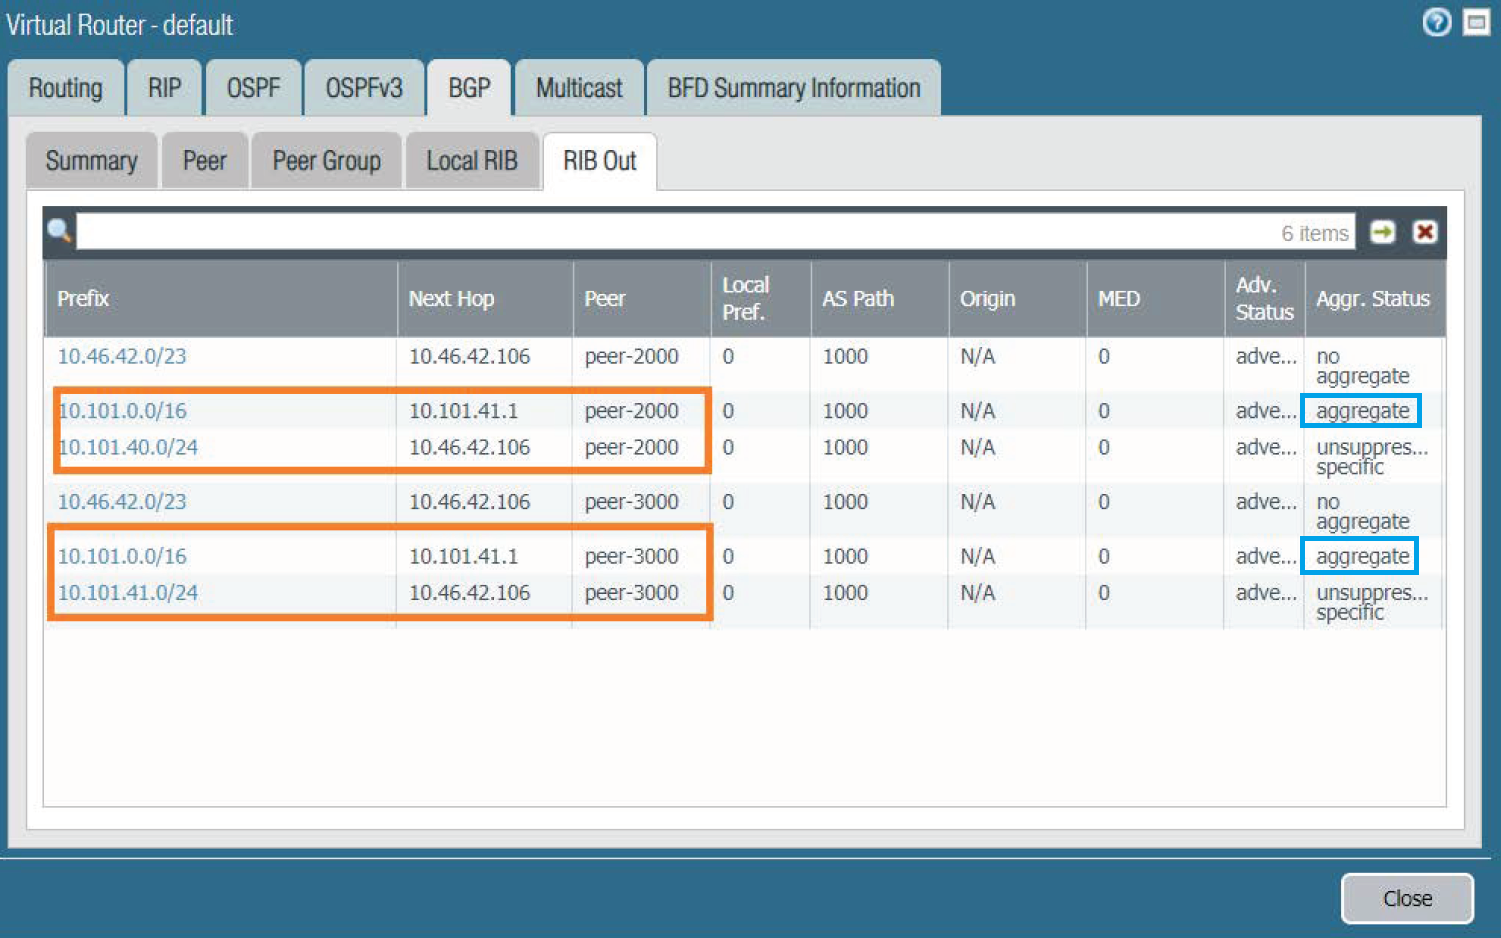Open BFD Summary Information tab

coord(793,88)
